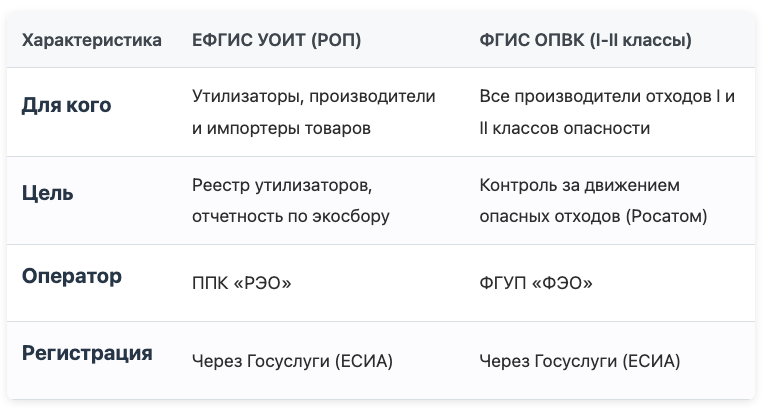The height and width of the screenshot is (409, 767).
Task: Click the ФГУП «ФЭО» cell
Action: pos(536,283)
